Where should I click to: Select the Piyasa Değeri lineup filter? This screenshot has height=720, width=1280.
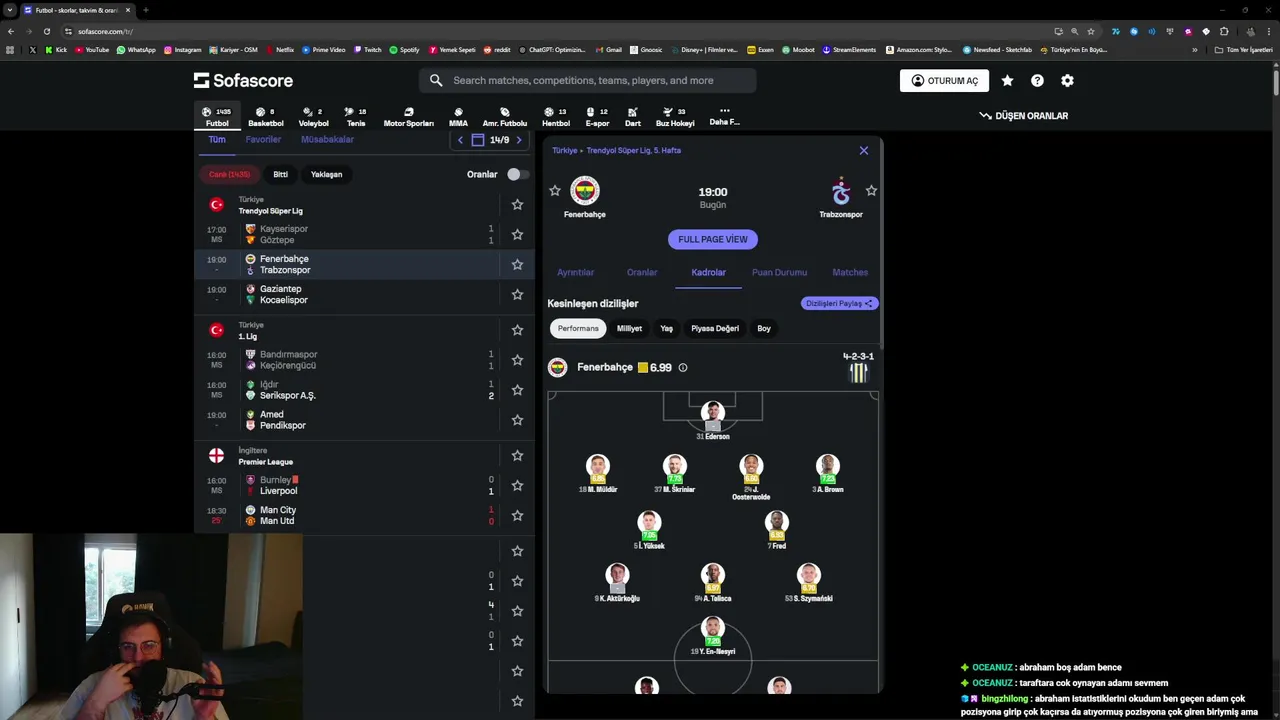tap(715, 328)
